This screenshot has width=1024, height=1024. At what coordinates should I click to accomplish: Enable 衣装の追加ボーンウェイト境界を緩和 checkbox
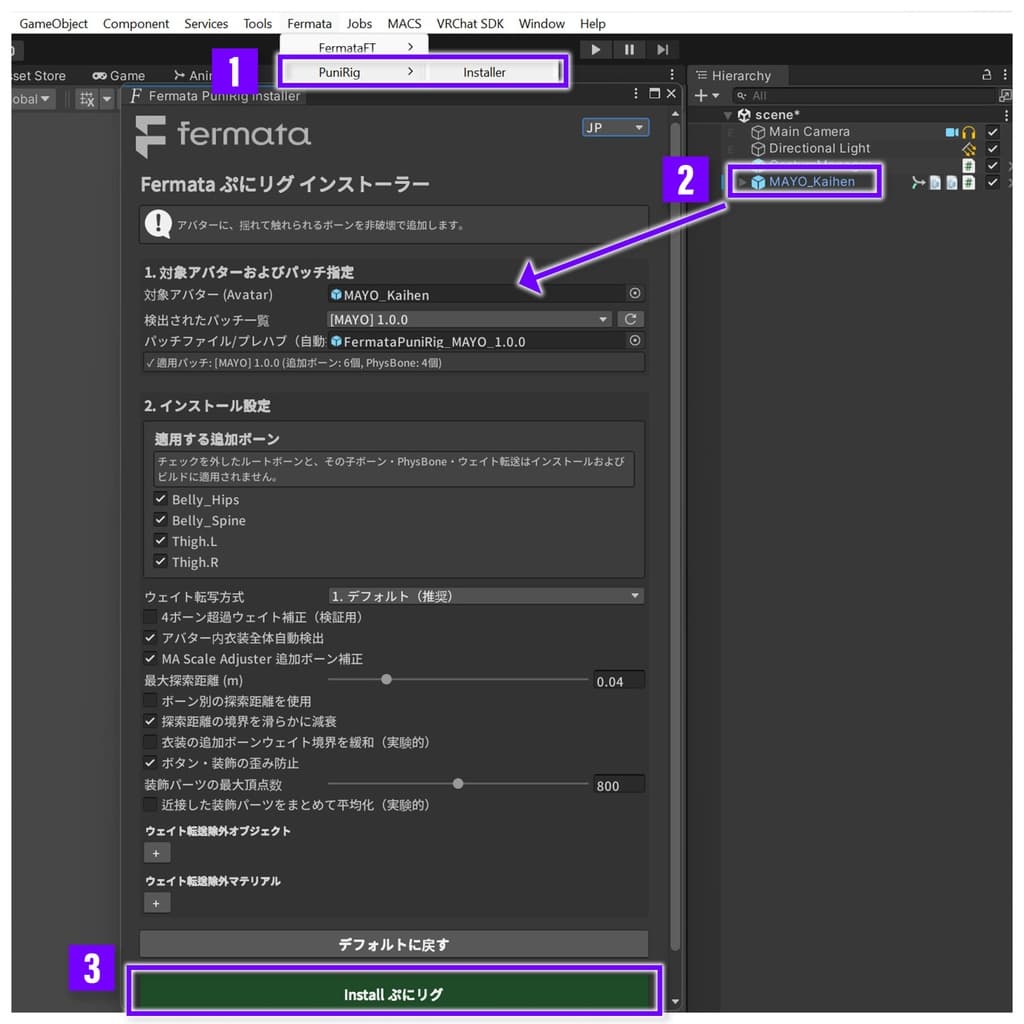click(150, 742)
